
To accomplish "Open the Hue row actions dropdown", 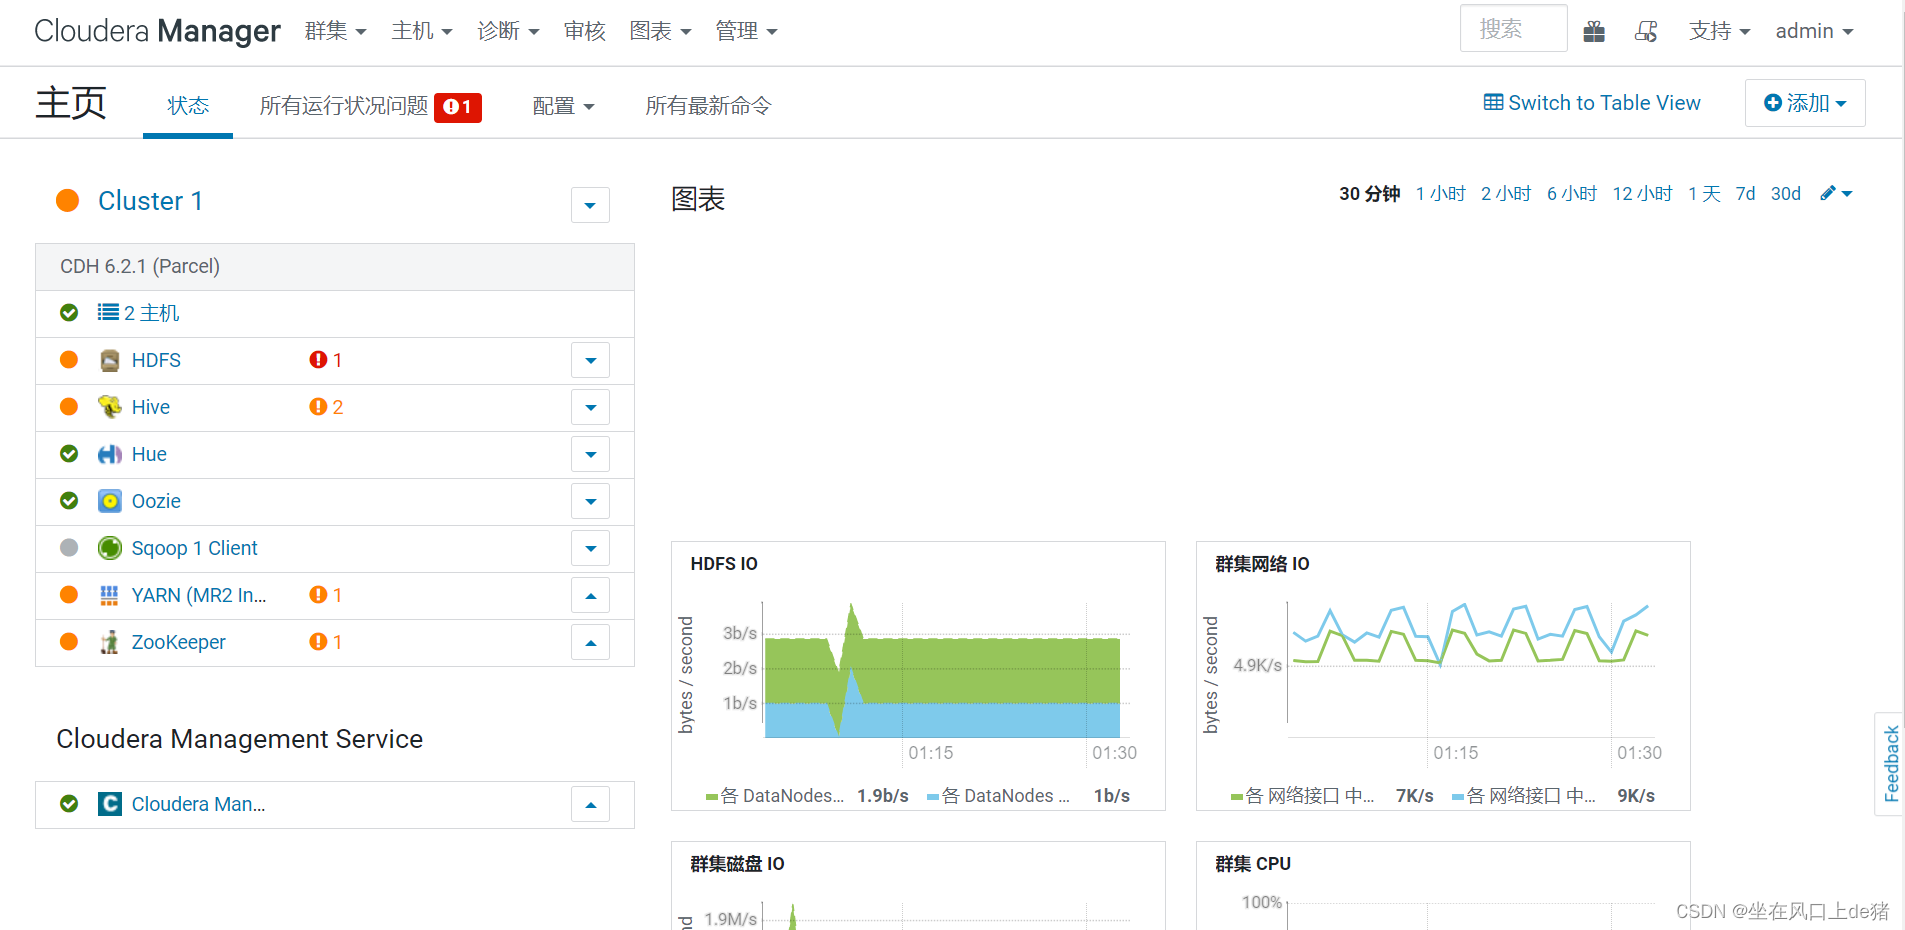I will (590, 454).
